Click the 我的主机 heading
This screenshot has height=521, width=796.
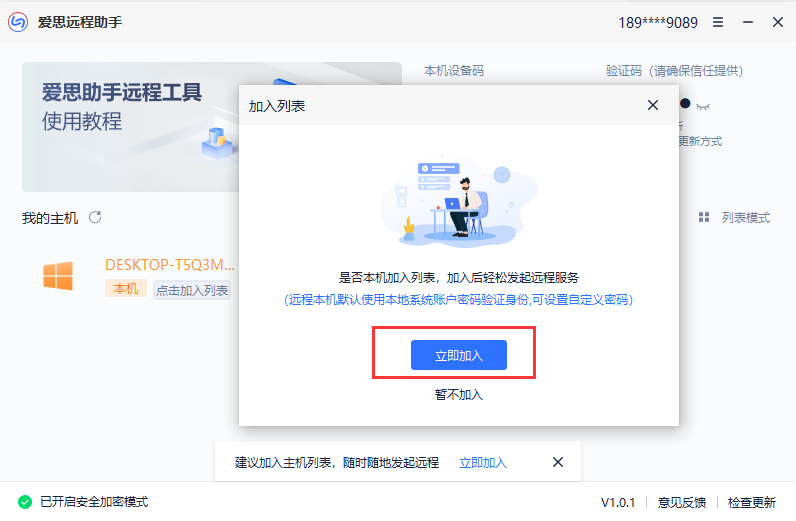click(x=50, y=218)
